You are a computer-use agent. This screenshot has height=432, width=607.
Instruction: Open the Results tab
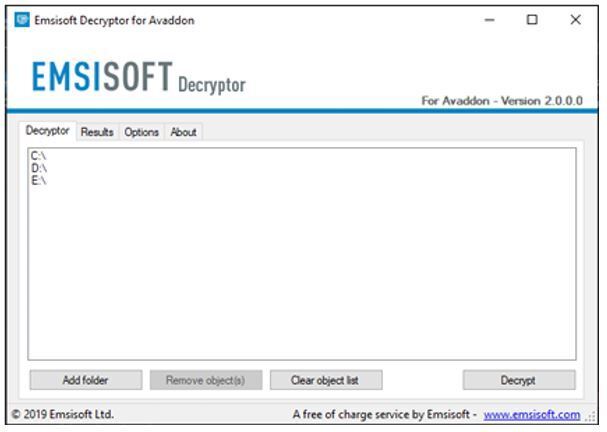(x=97, y=132)
